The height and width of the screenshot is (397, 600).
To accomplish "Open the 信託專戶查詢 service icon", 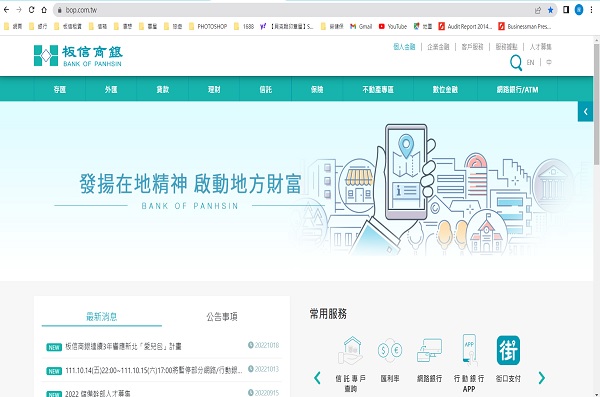I will pos(351,364).
